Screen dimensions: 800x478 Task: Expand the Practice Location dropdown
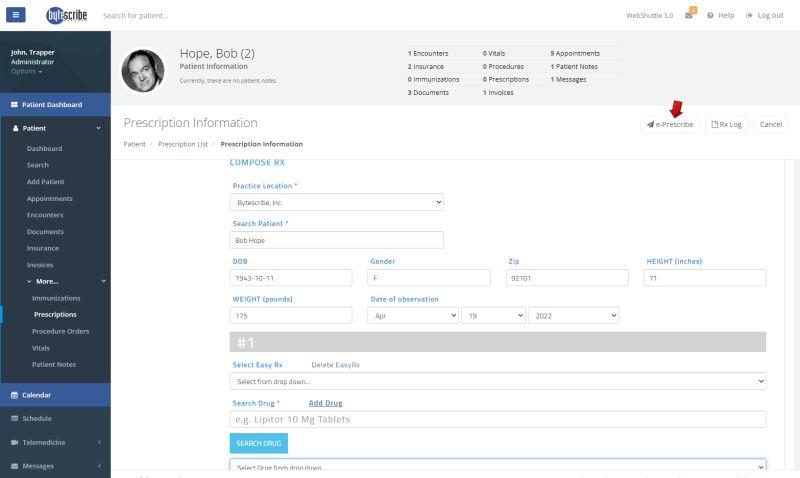(336, 202)
